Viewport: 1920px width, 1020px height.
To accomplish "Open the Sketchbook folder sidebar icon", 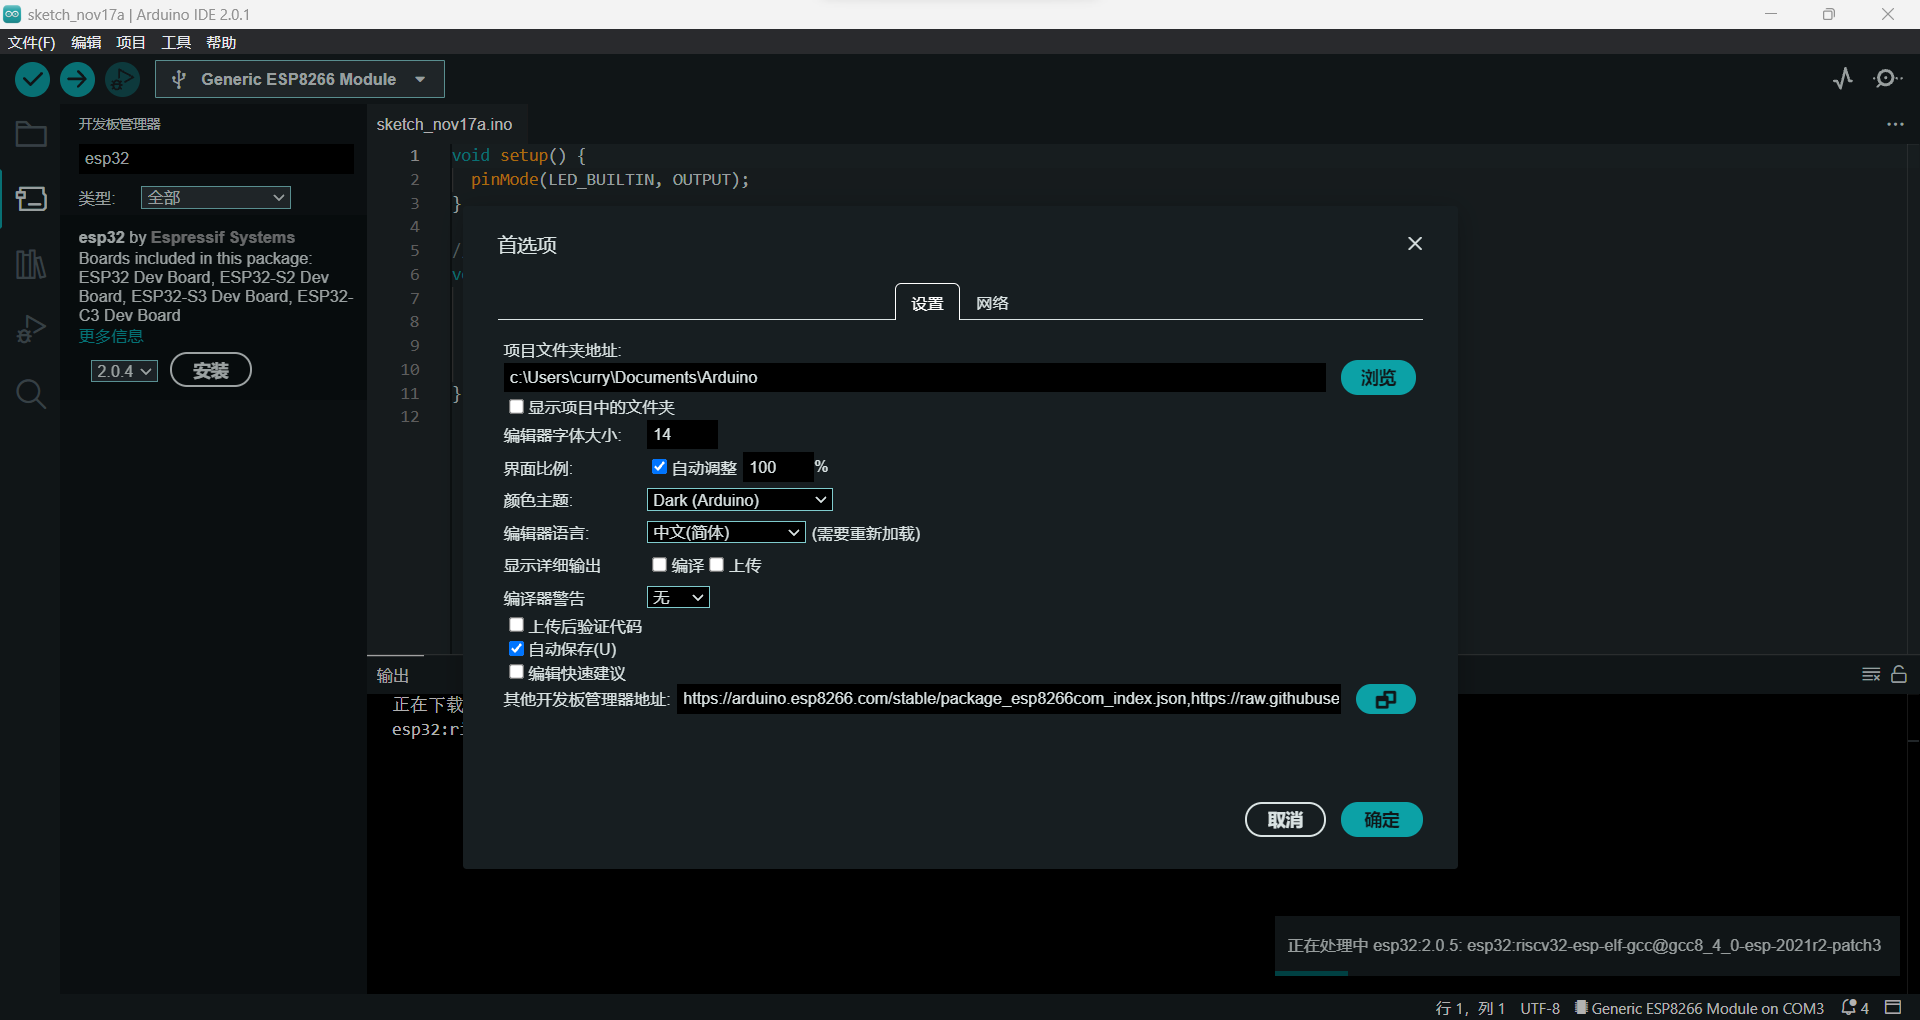I will click(31, 134).
